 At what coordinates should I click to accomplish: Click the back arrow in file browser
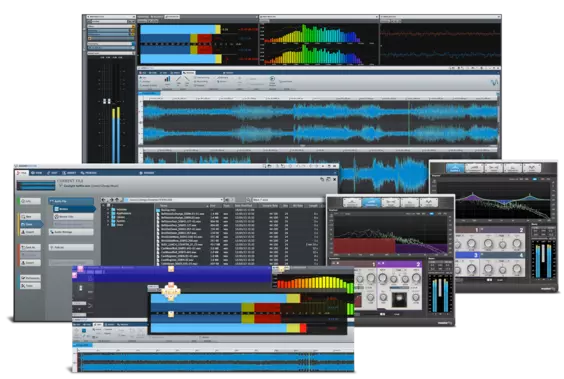[x=104, y=200]
